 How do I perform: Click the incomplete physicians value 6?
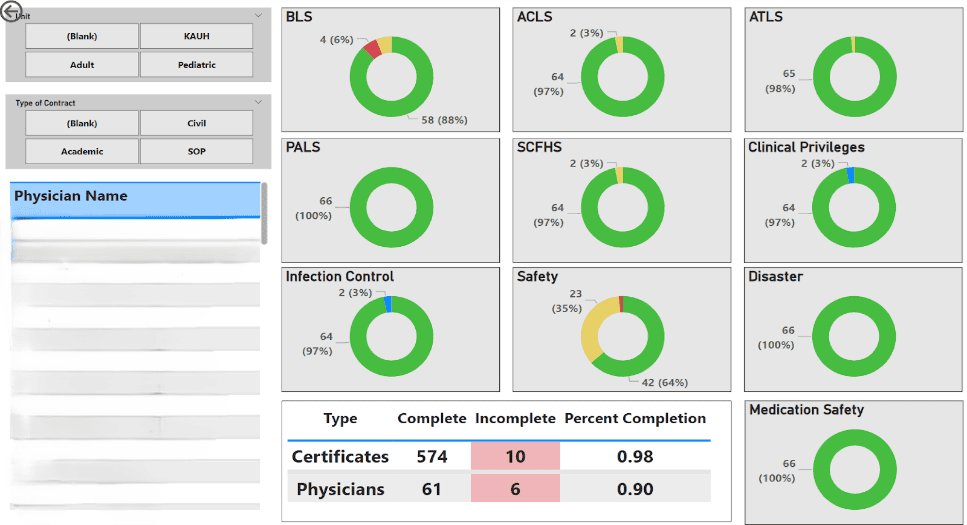[x=516, y=489]
